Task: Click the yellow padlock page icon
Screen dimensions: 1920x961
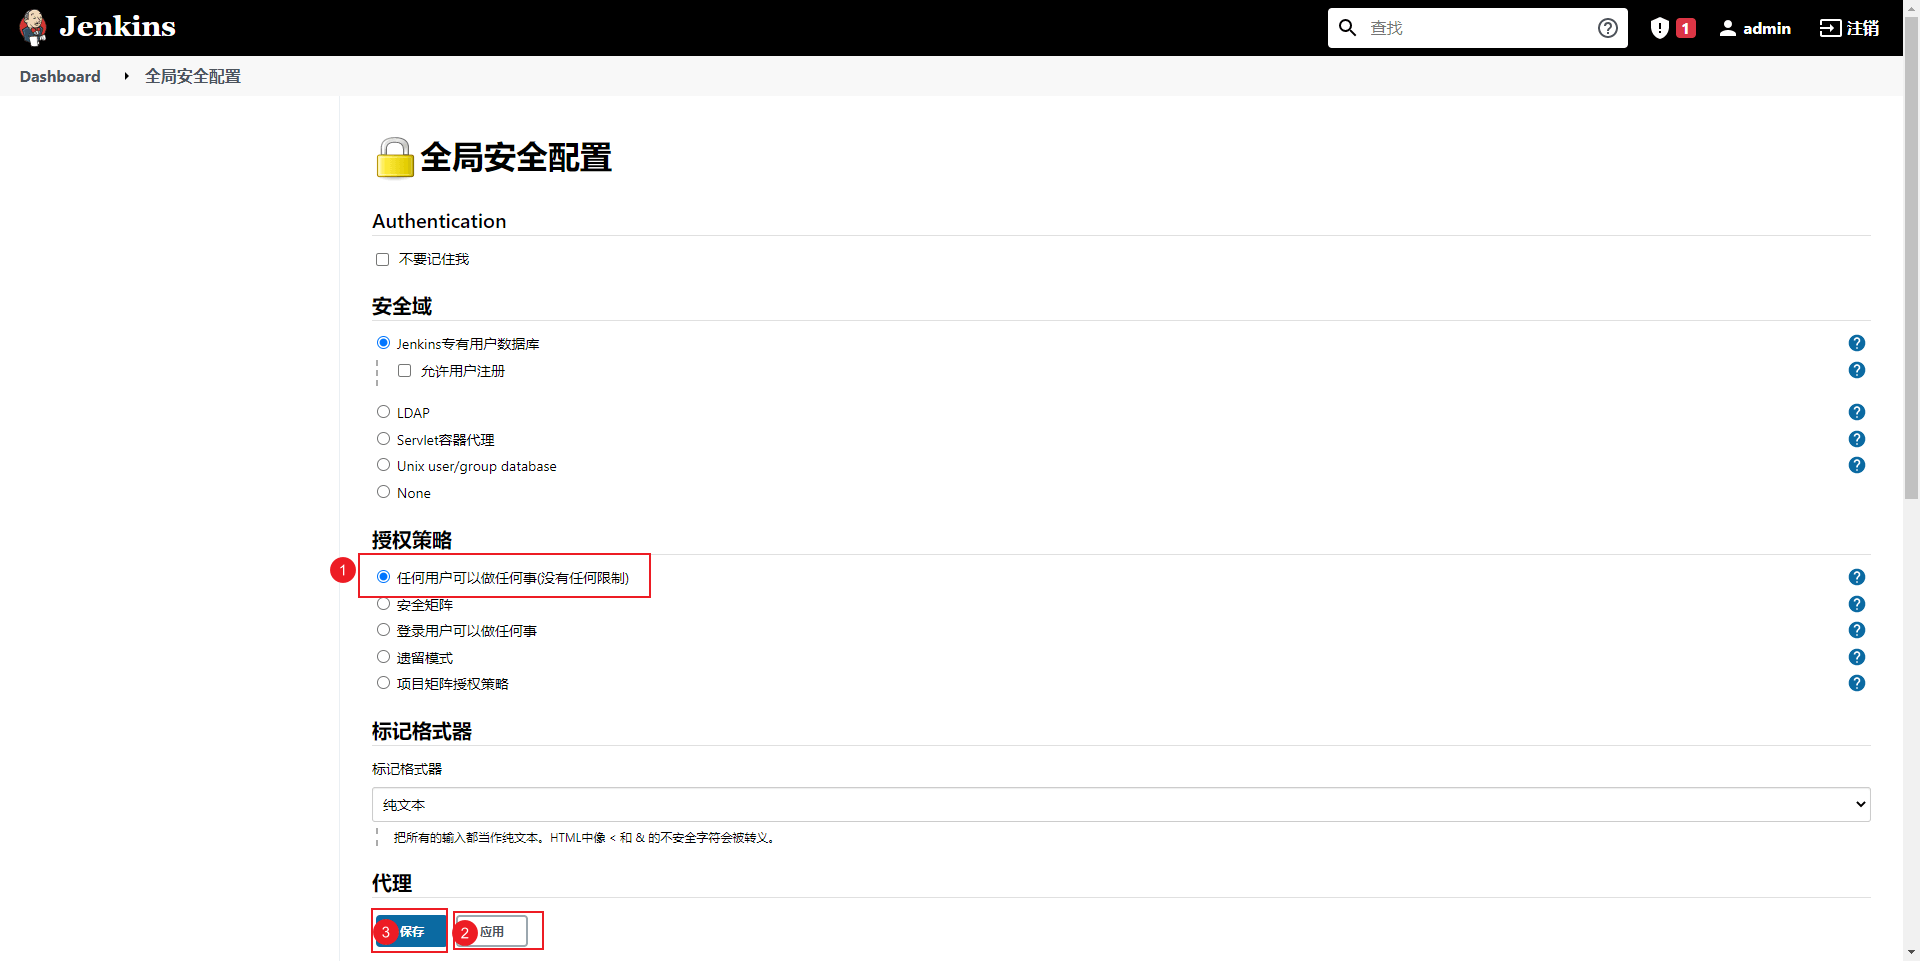Action: (x=394, y=158)
